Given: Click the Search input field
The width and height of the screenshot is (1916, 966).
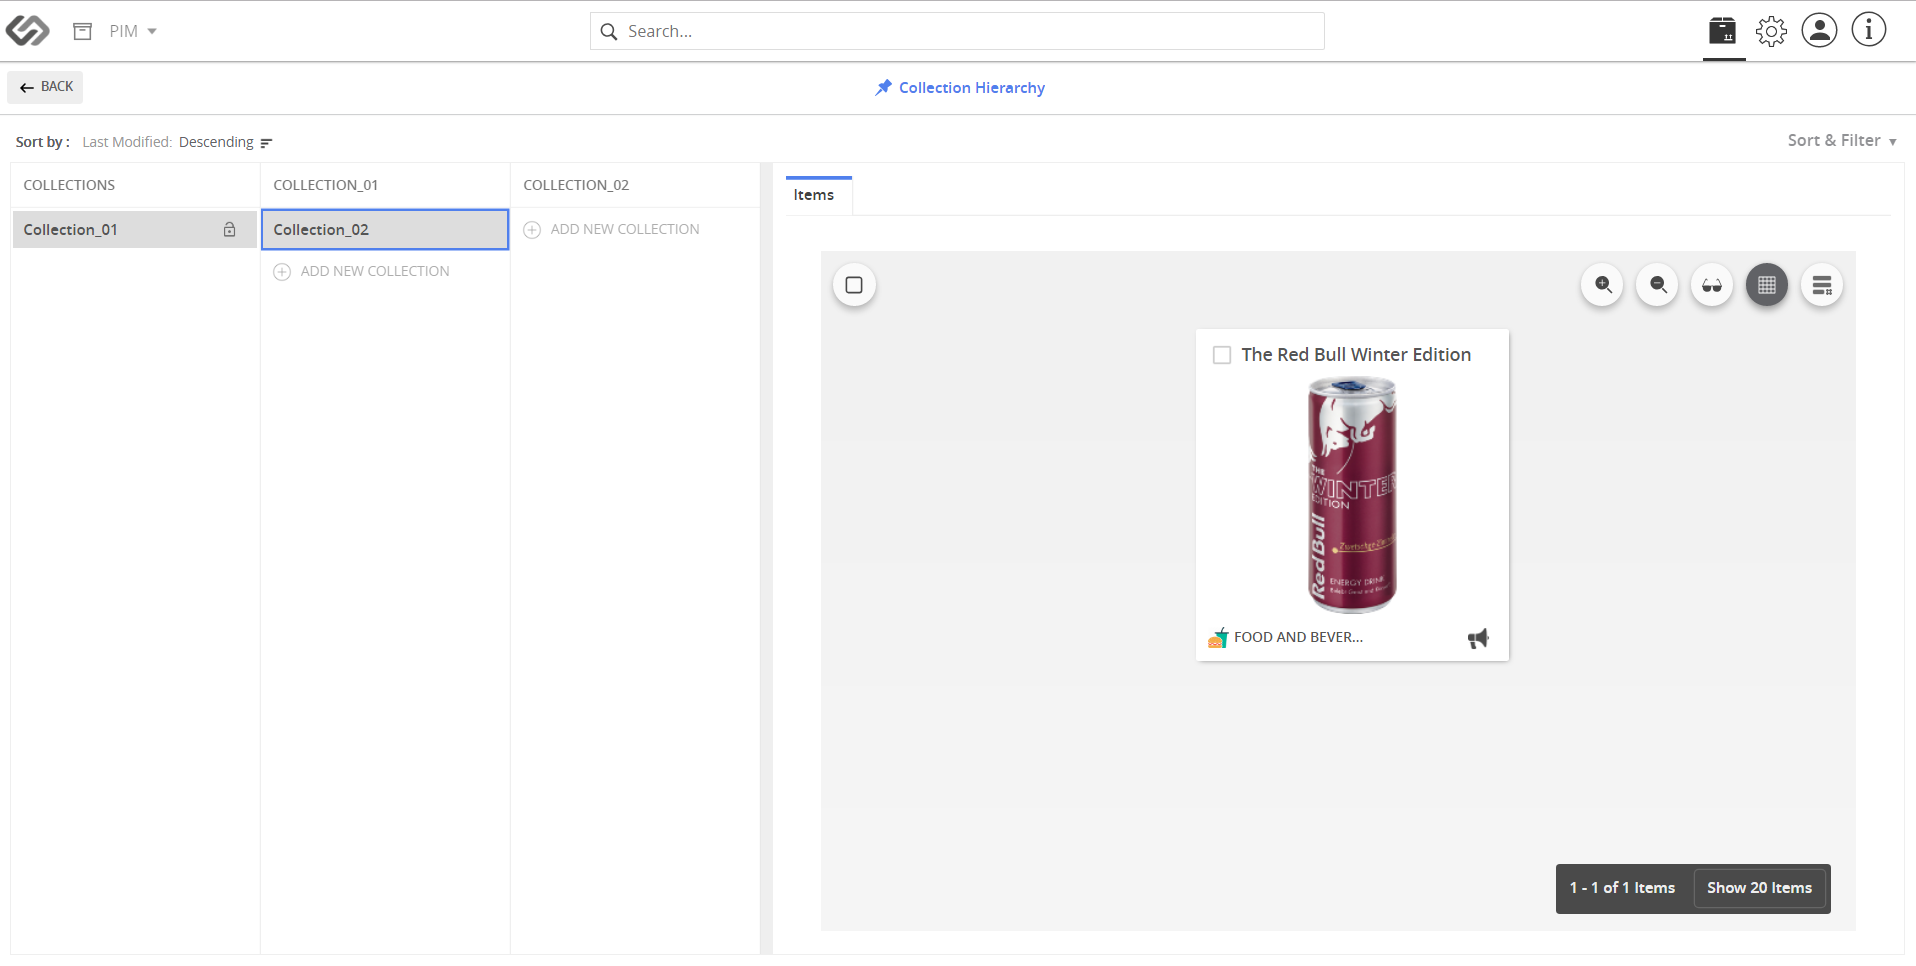Looking at the screenshot, I should pyautogui.click(x=957, y=31).
